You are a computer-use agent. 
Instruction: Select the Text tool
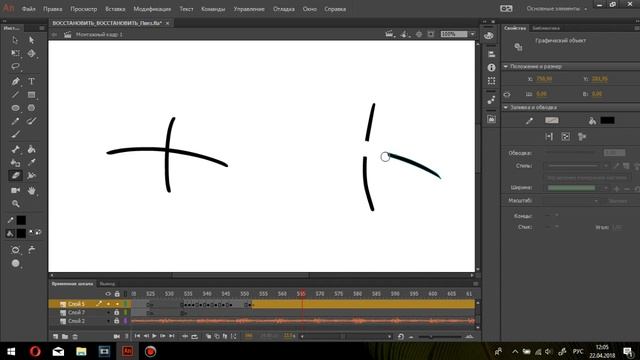pyautogui.click(x=31, y=81)
